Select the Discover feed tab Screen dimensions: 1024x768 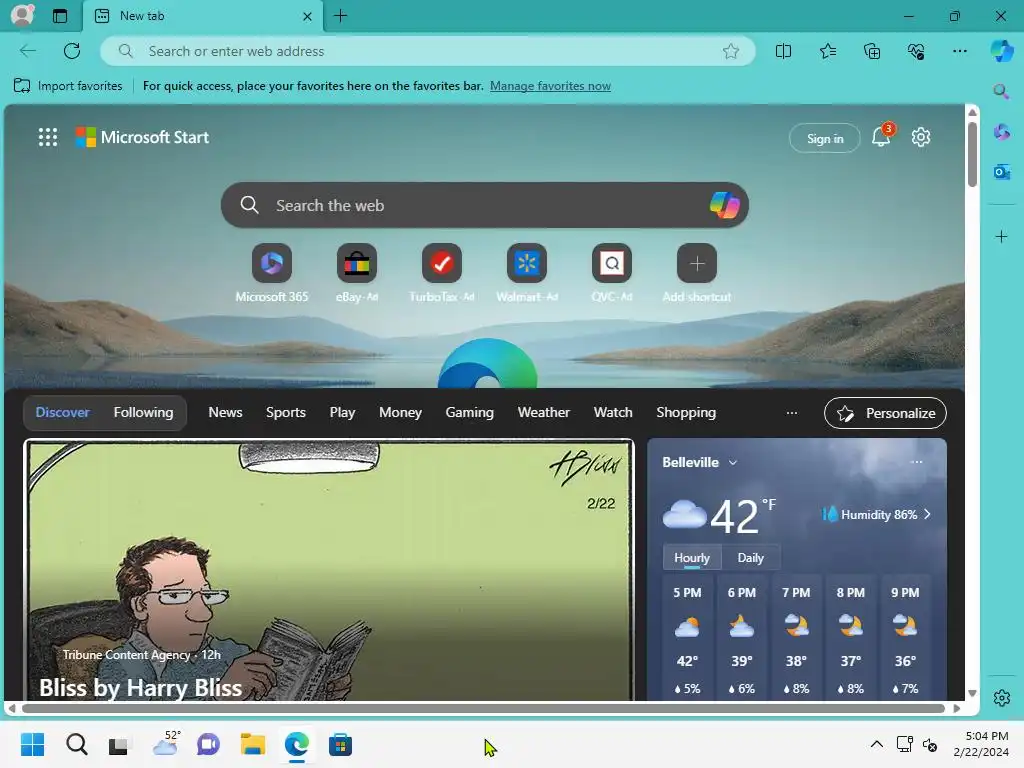coord(62,412)
